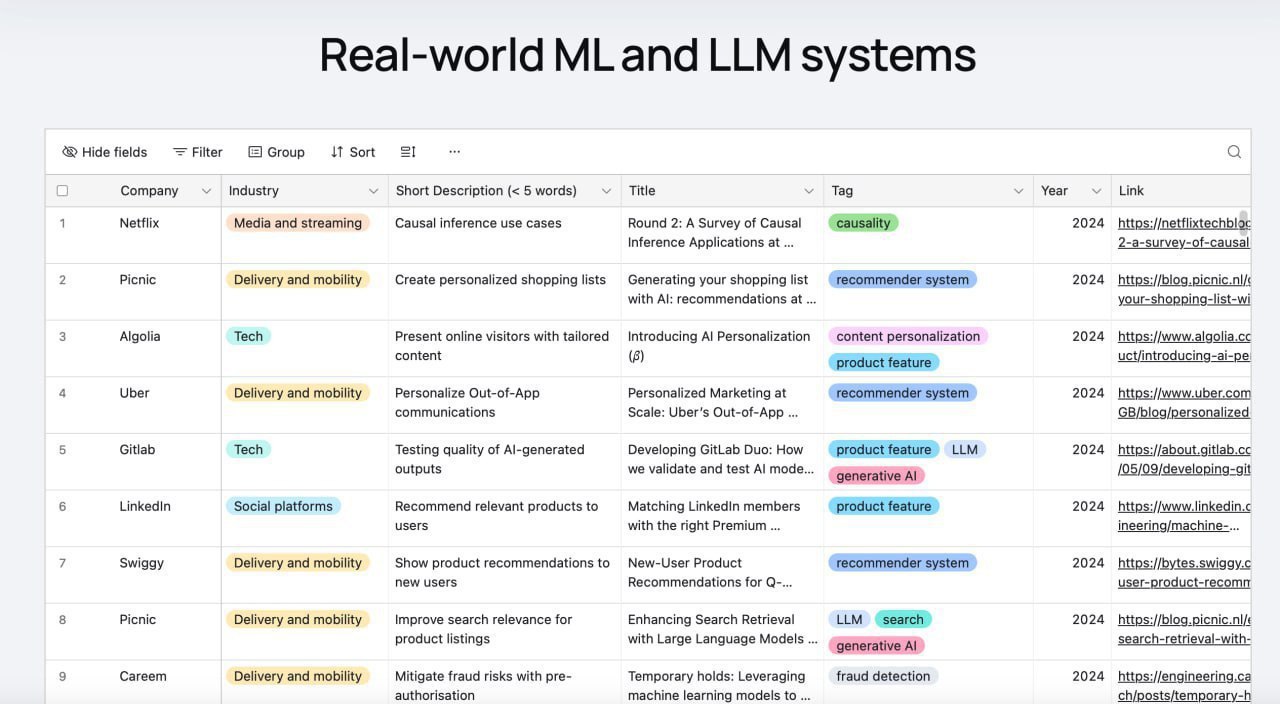Open the Filter options
Image resolution: width=1280 pixels, height=704 pixels.
197,152
